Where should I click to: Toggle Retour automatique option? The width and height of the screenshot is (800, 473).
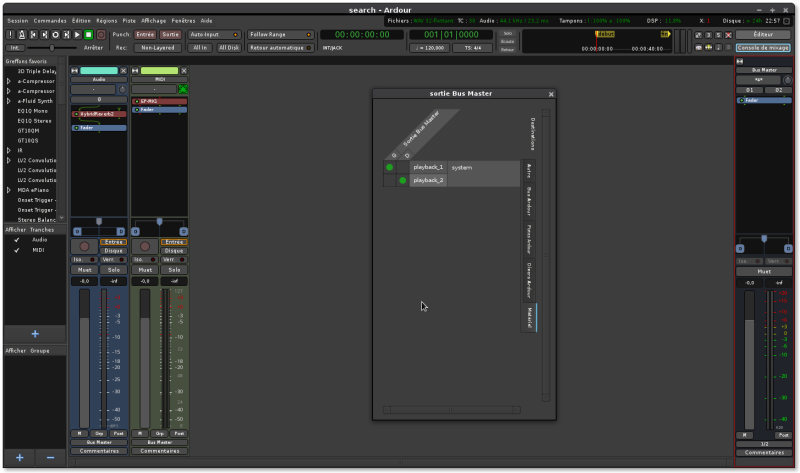click(280, 47)
